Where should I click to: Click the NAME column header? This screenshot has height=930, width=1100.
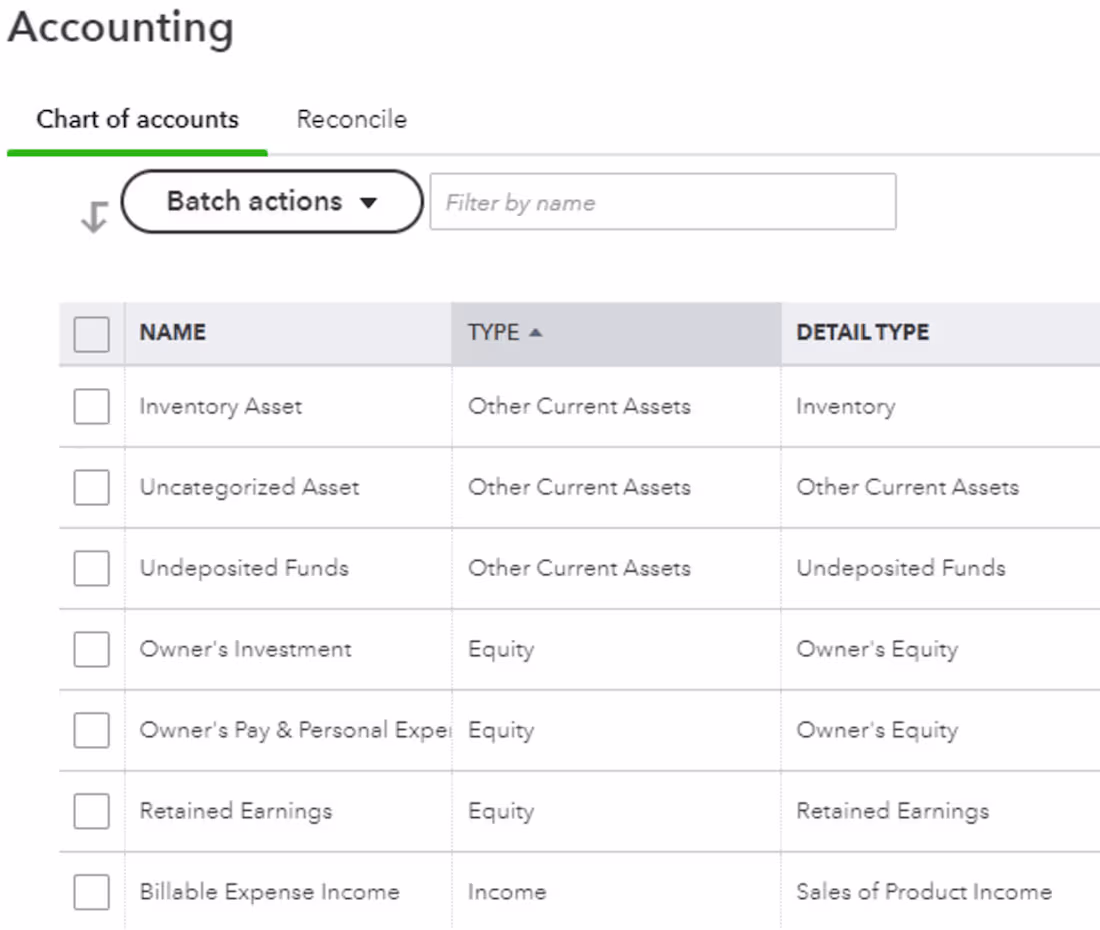click(x=172, y=333)
